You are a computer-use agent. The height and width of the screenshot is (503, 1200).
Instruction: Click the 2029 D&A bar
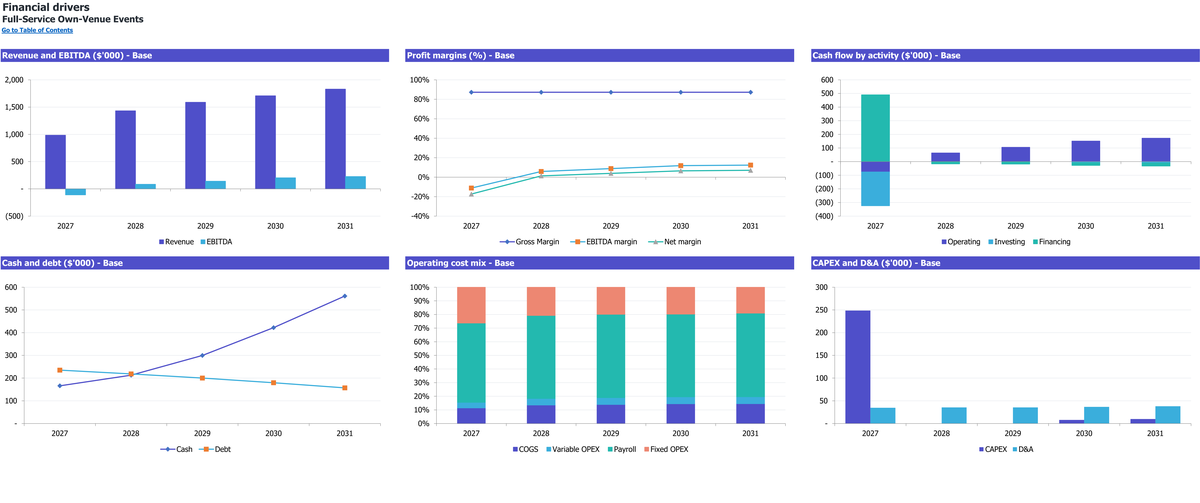coord(1025,415)
